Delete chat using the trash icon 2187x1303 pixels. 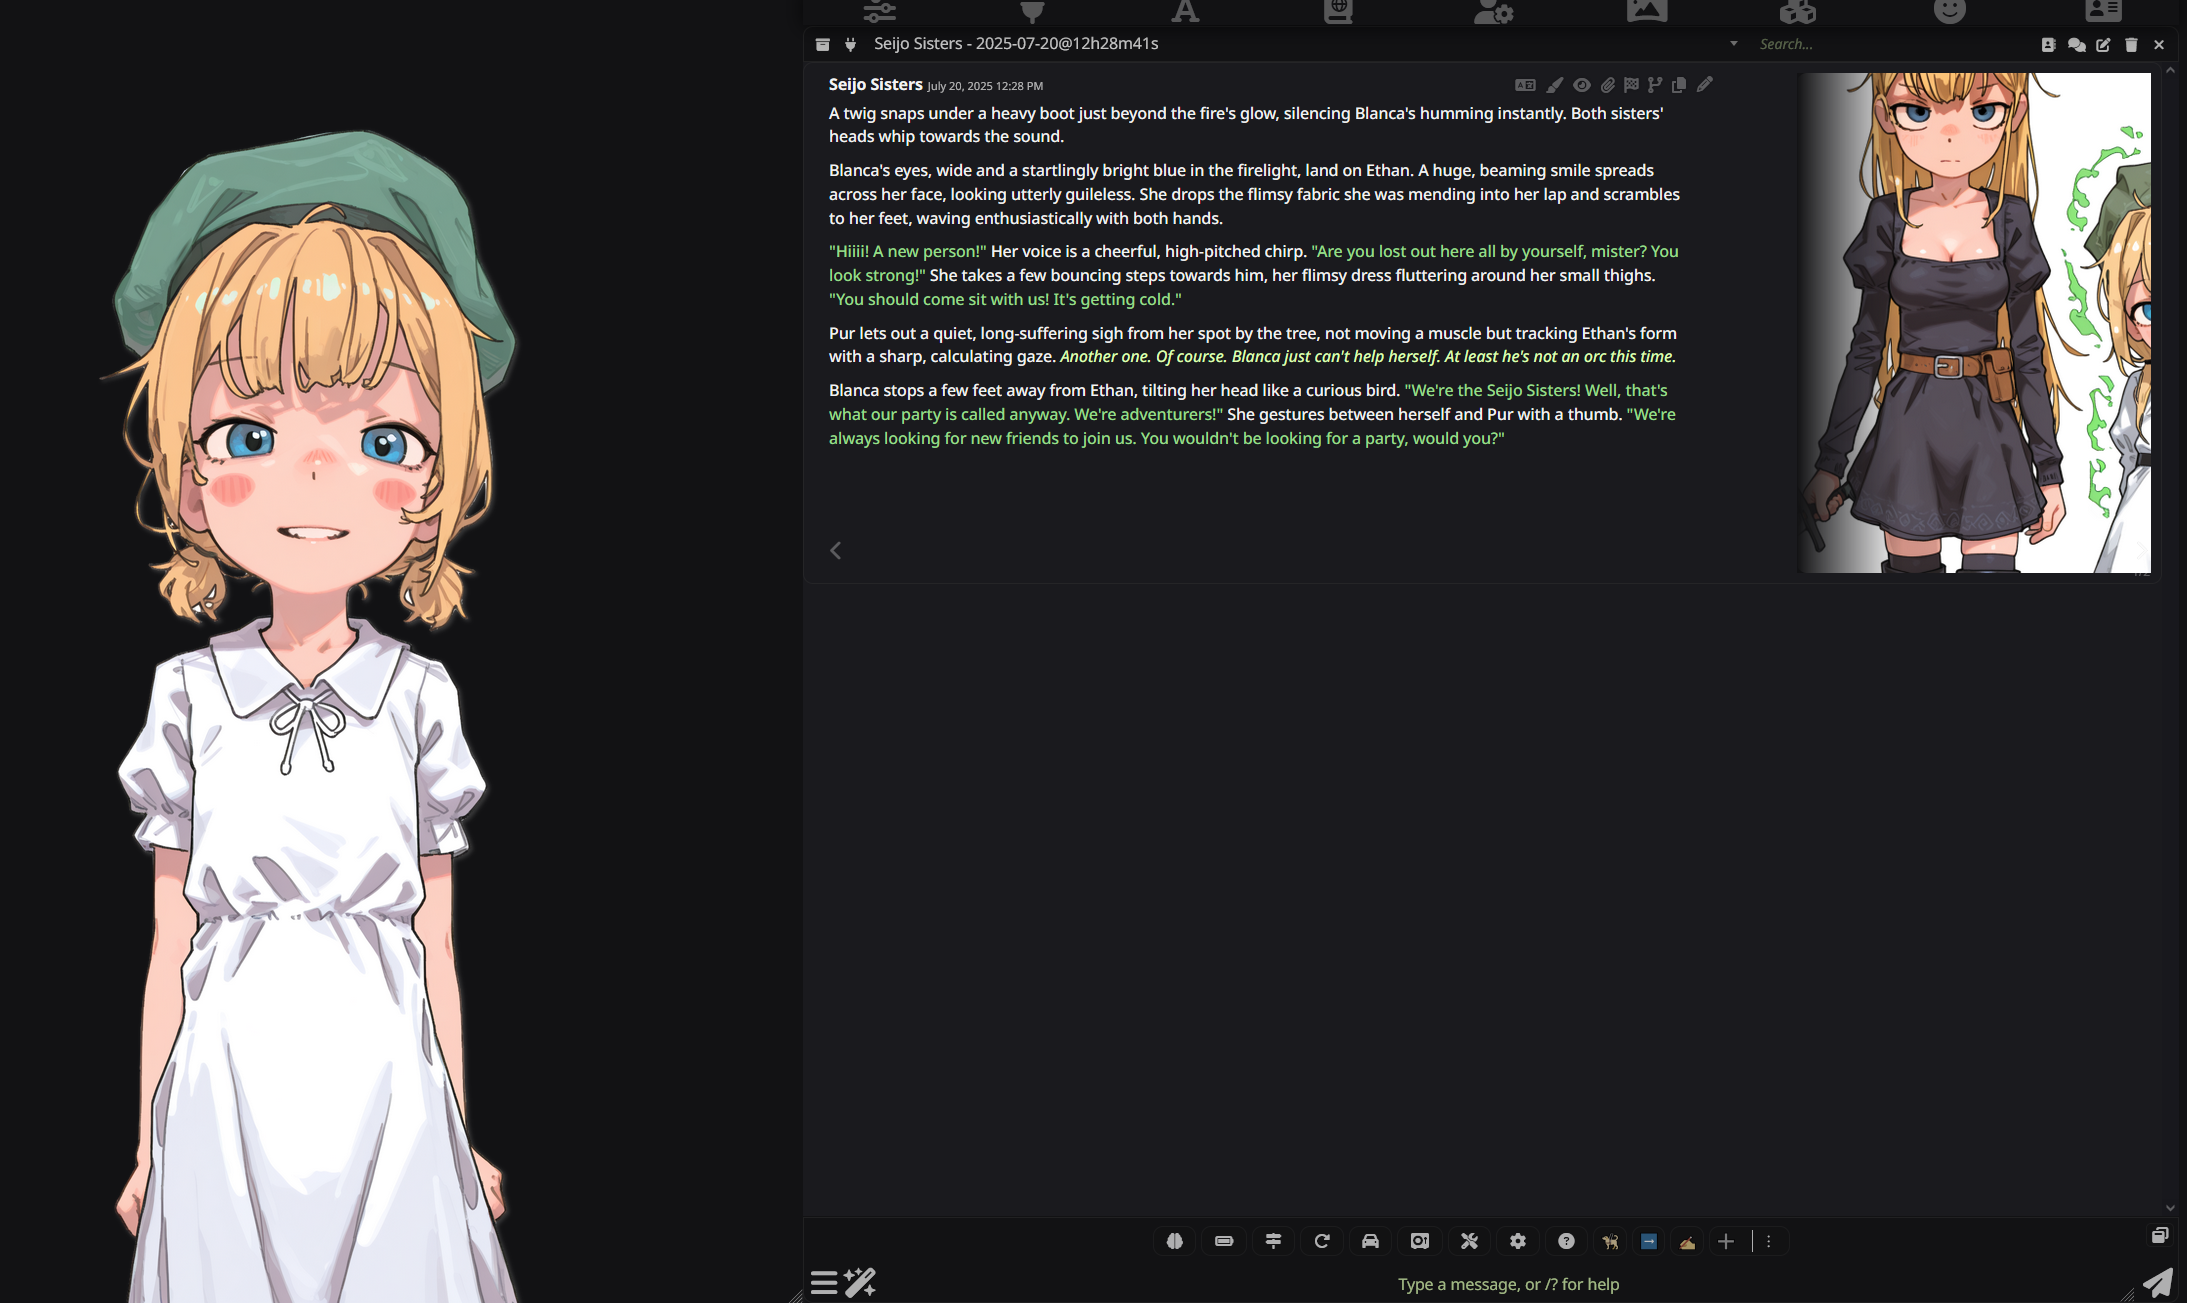[2131, 44]
